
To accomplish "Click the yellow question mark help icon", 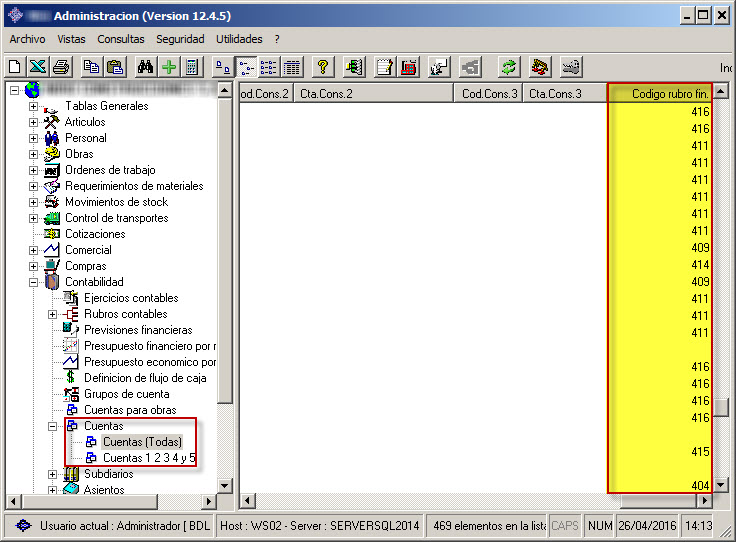I will point(322,67).
